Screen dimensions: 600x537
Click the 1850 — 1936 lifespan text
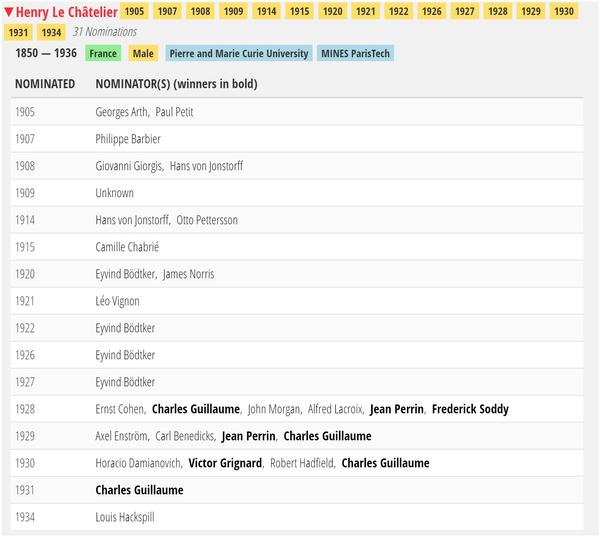46,53
